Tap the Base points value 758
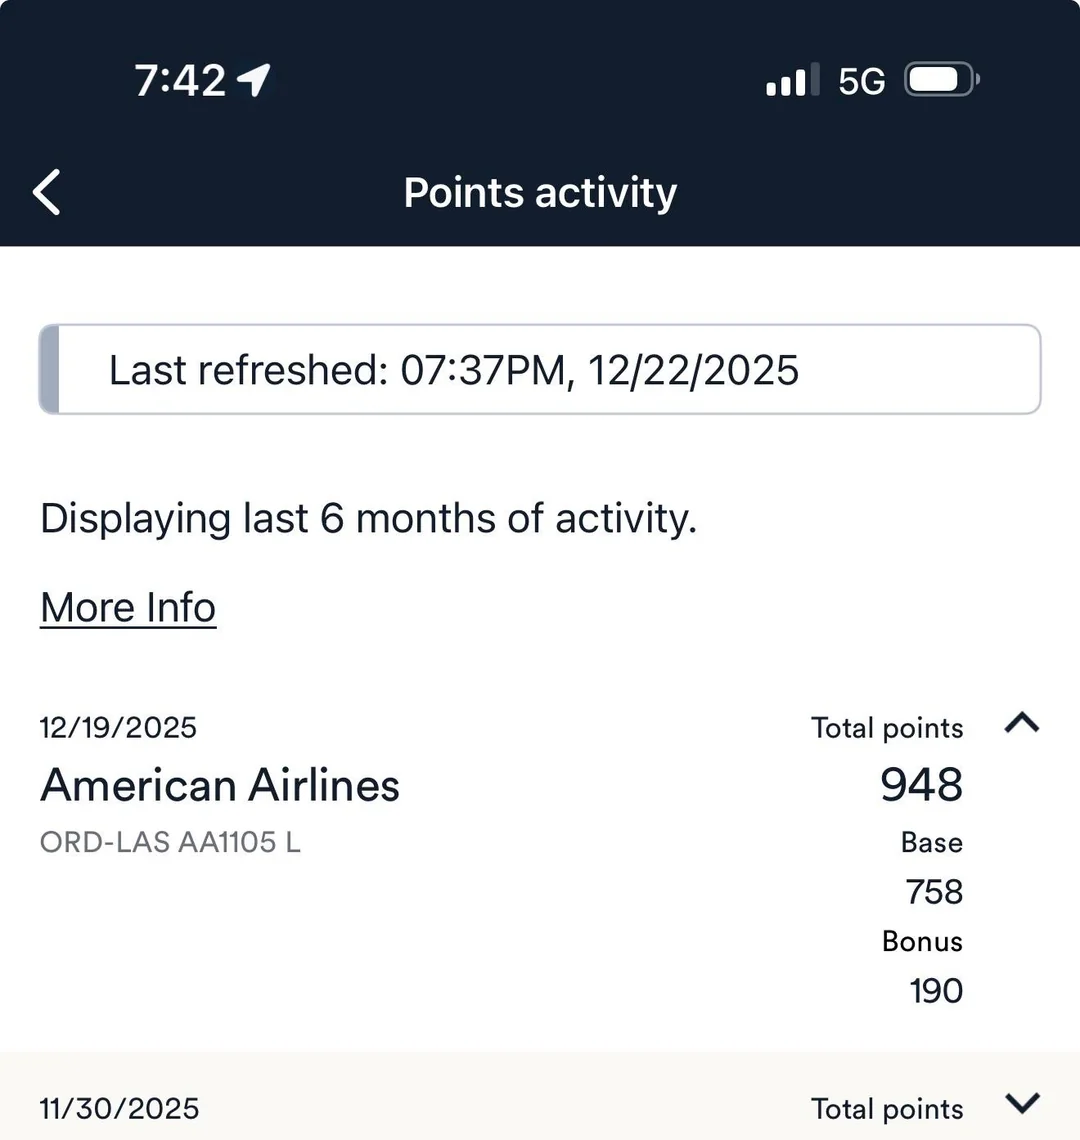 click(x=934, y=891)
